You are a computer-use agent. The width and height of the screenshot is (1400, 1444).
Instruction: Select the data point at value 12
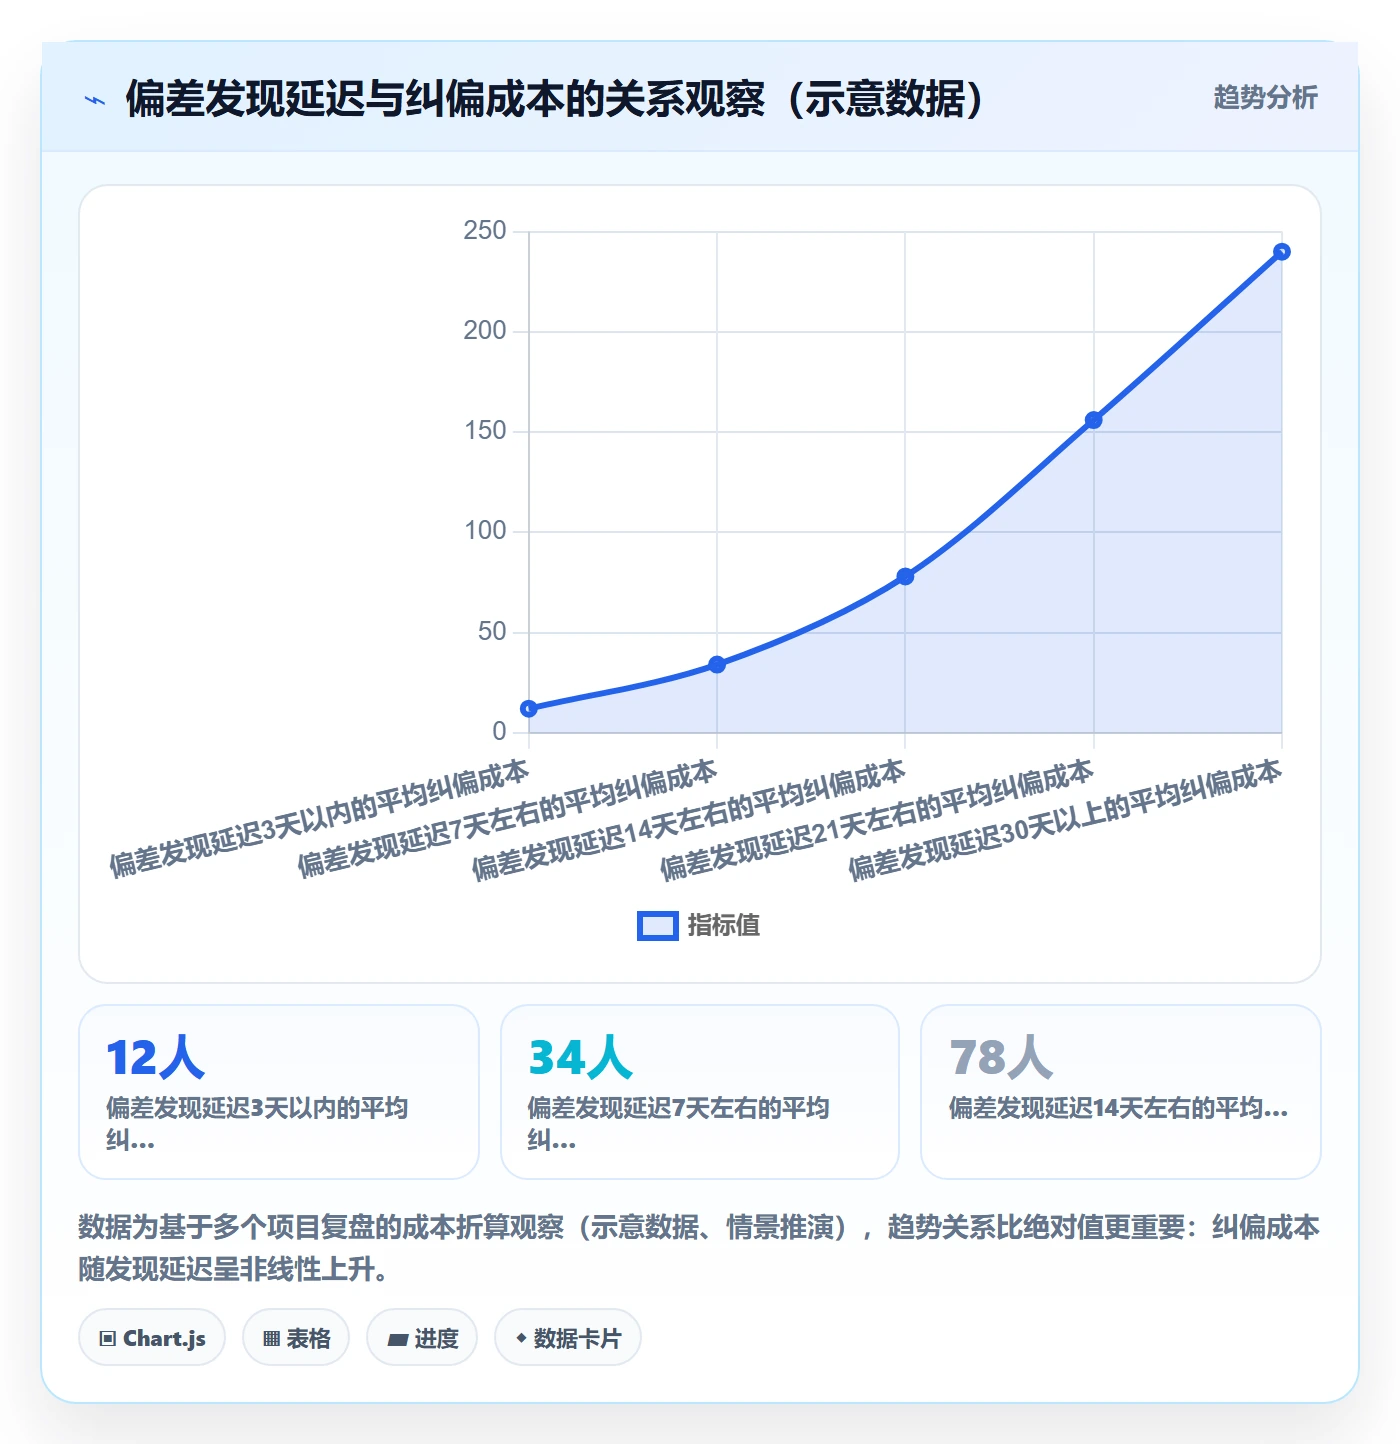click(x=529, y=709)
